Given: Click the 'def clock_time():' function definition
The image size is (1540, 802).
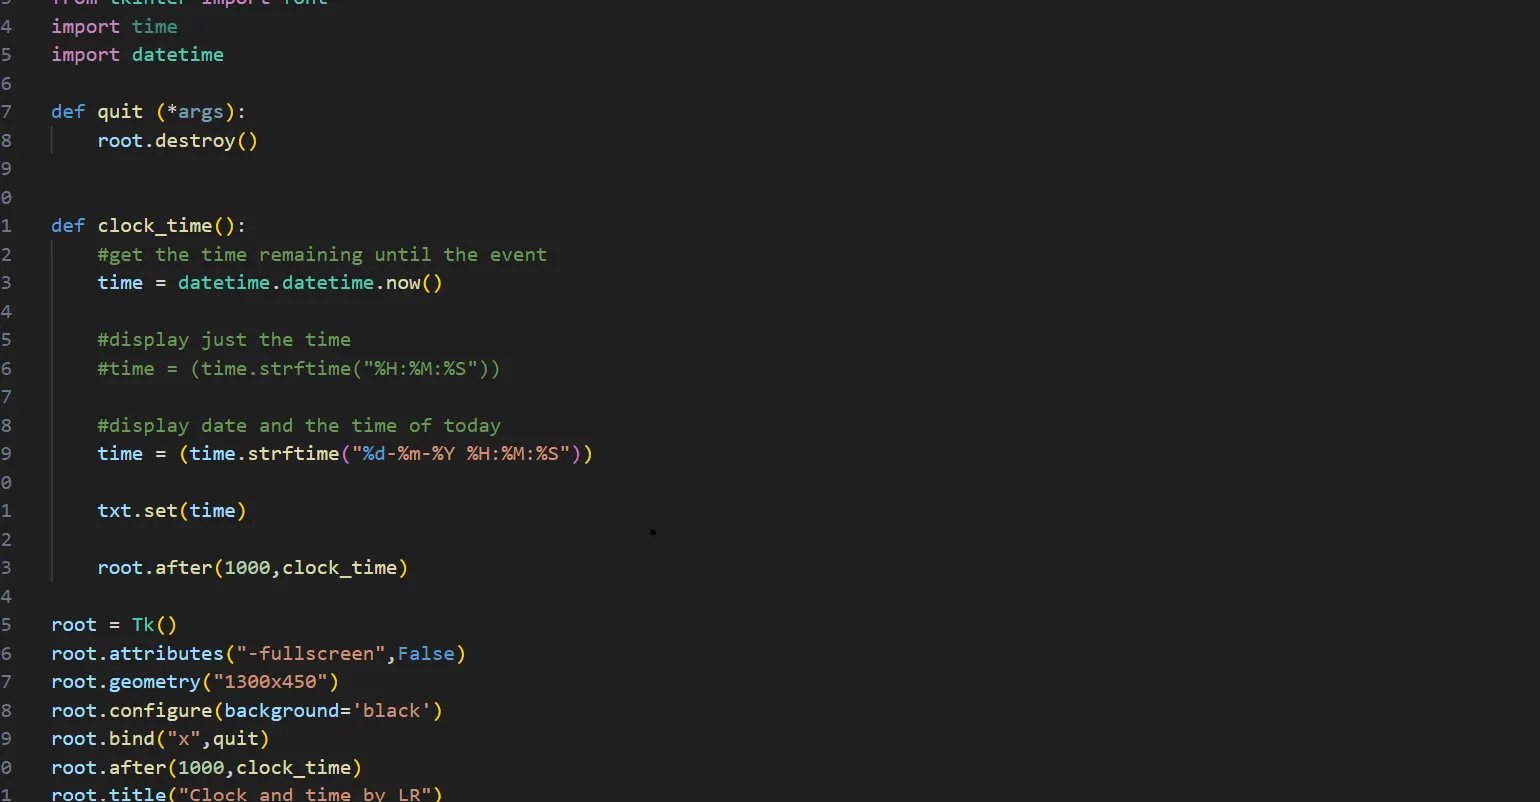Looking at the screenshot, I should [148, 225].
